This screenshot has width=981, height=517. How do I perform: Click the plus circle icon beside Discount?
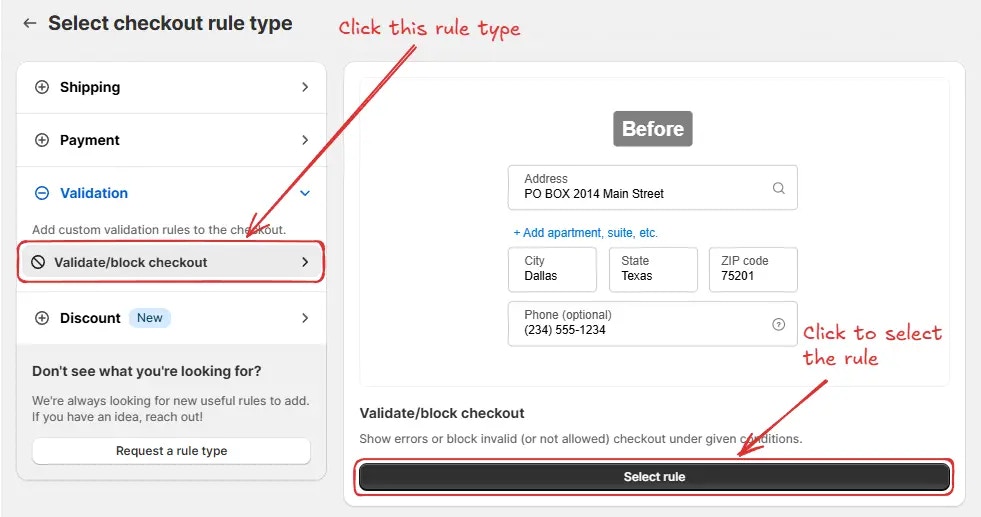(42, 318)
